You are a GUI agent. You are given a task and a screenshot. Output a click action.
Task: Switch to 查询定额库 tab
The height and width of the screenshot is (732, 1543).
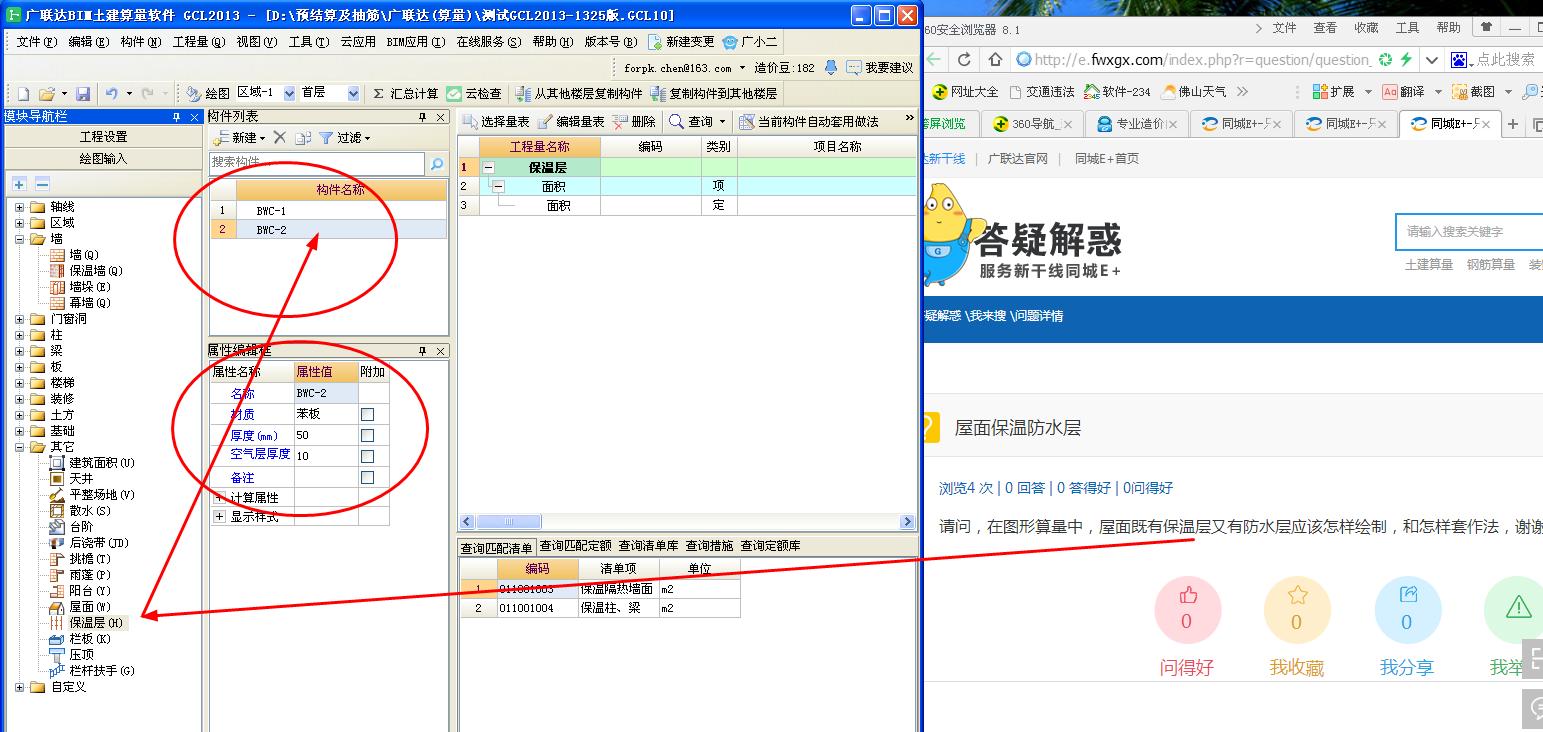(770, 546)
